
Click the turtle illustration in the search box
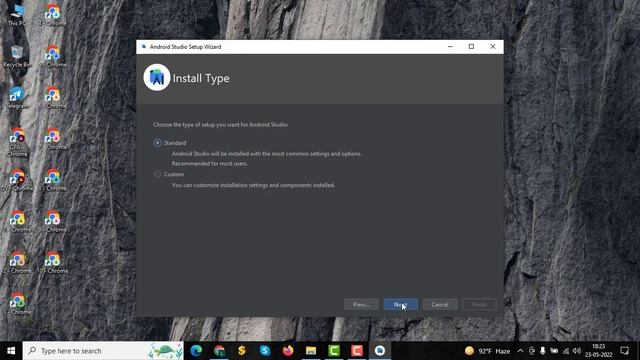click(166, 351)
